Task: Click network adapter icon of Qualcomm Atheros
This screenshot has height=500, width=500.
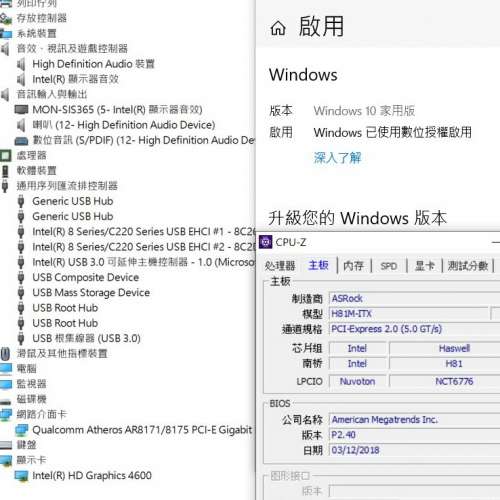Action: pos(22,430)
